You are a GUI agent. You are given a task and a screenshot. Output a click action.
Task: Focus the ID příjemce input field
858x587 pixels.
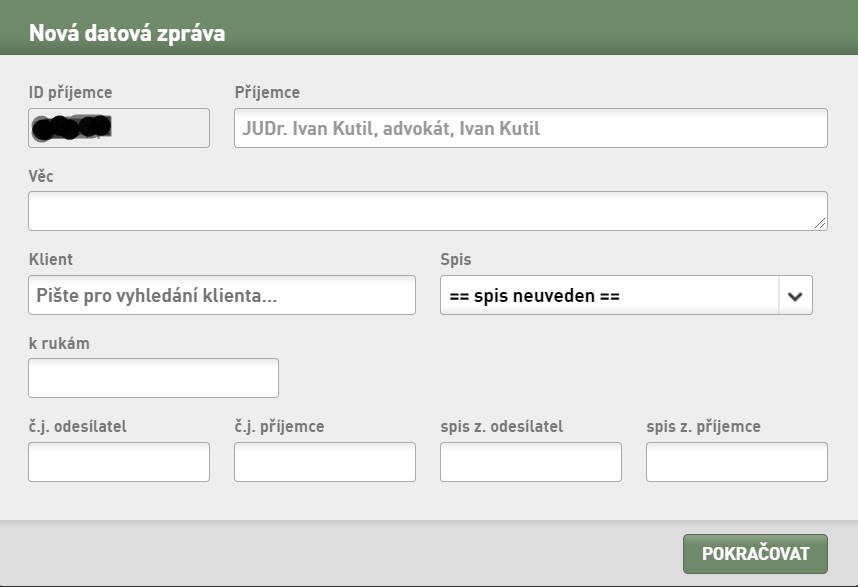tap(119, 128)
